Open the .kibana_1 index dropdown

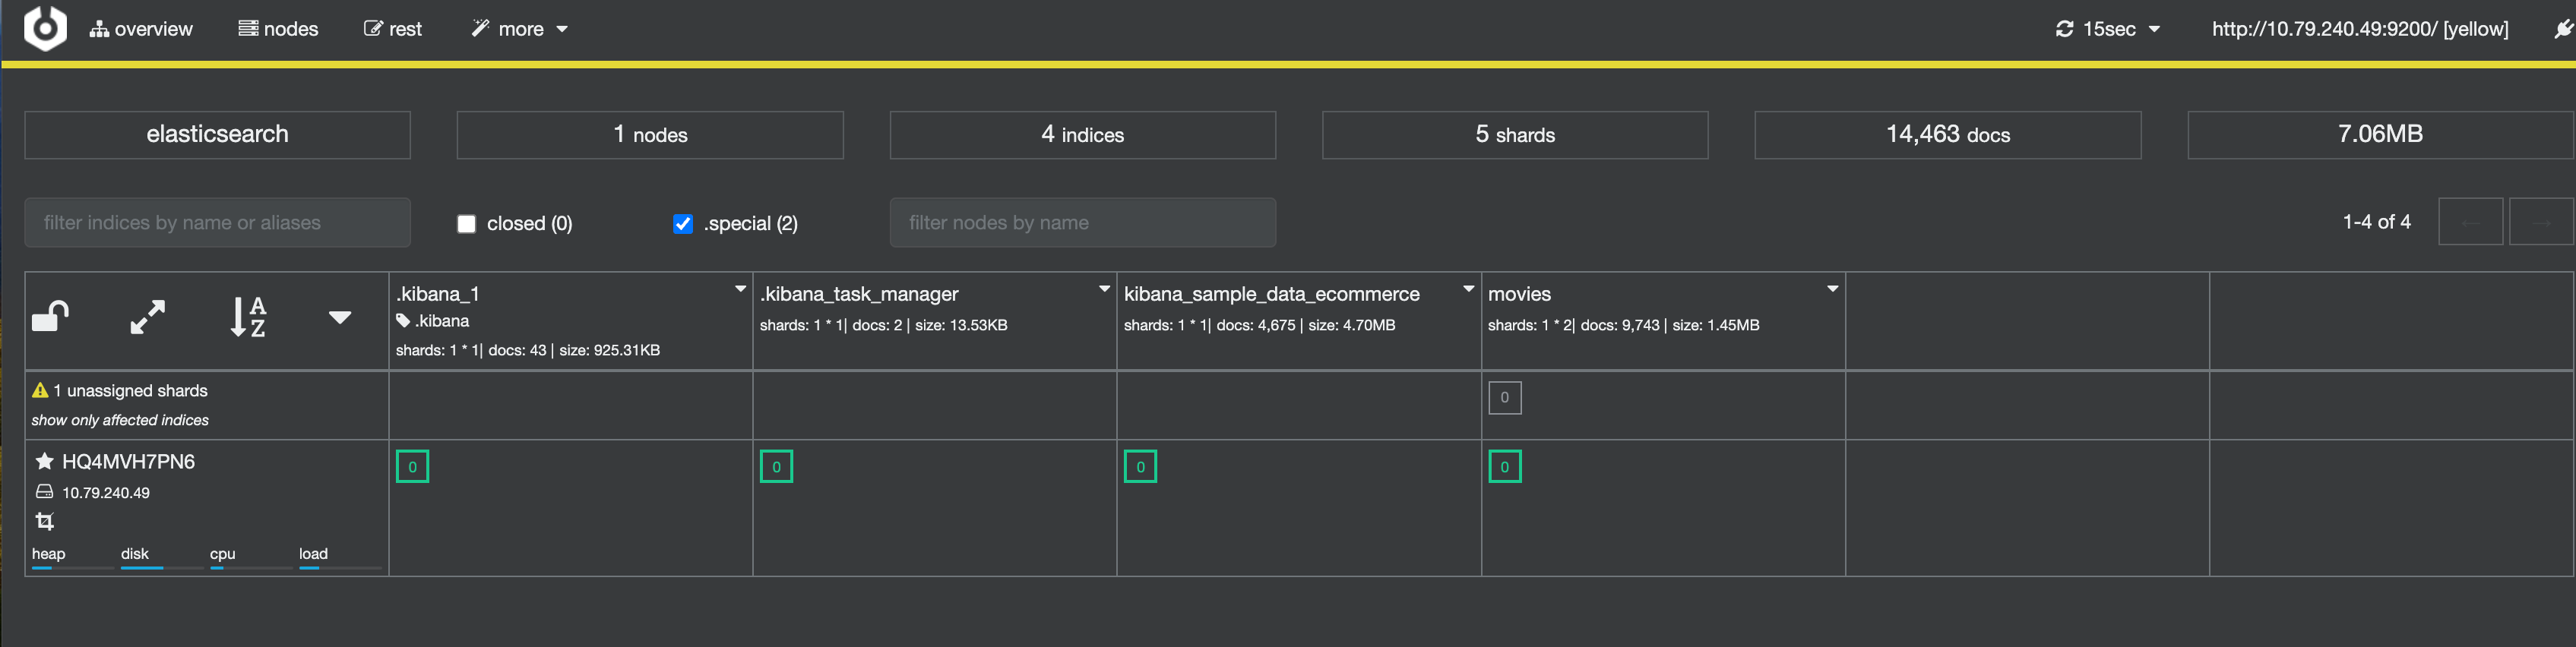tap(741, 289)
